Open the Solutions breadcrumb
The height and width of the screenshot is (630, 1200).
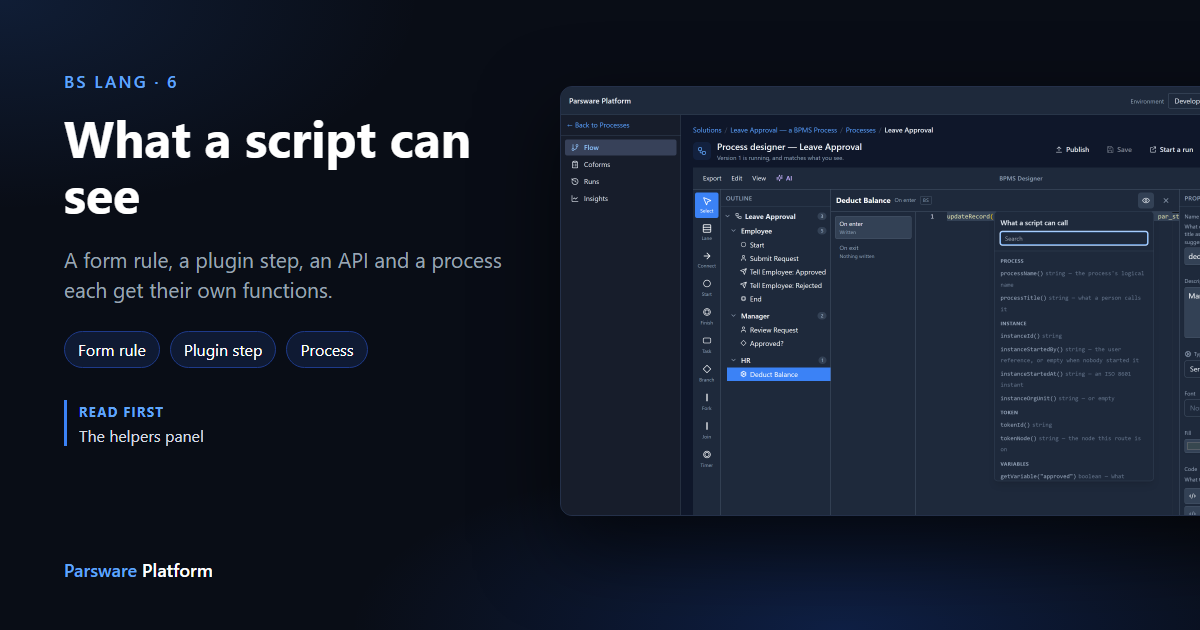click(707, 130)
